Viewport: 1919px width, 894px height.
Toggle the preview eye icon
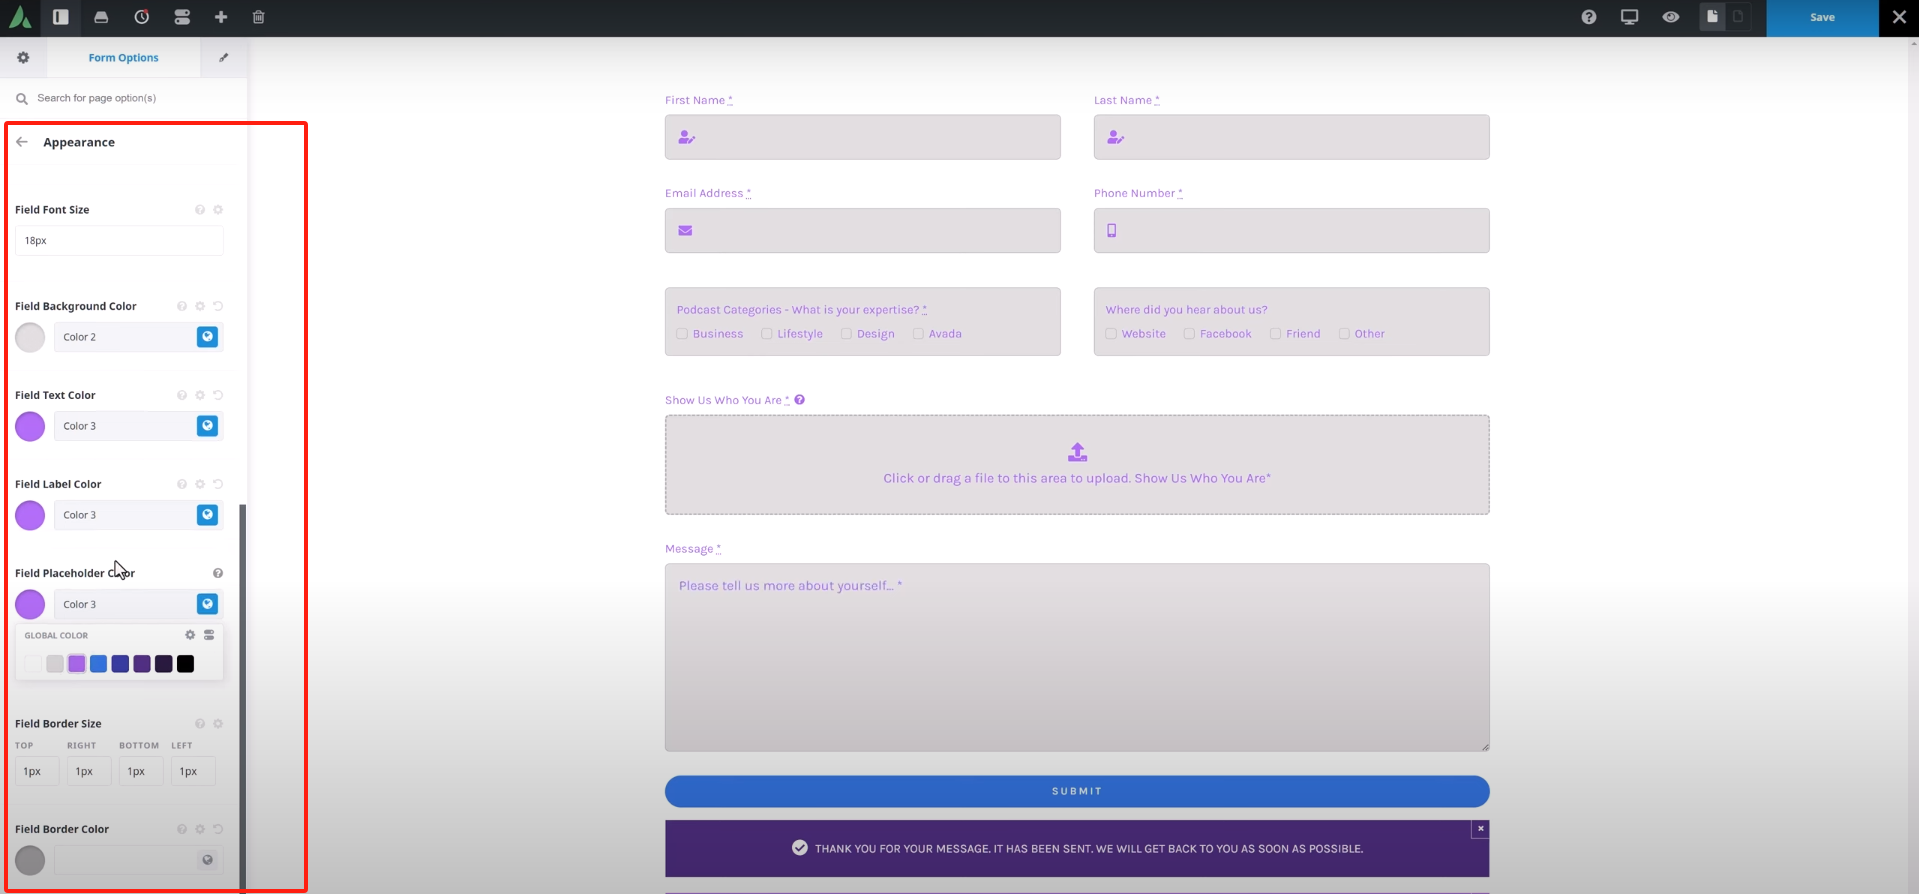1670,17
